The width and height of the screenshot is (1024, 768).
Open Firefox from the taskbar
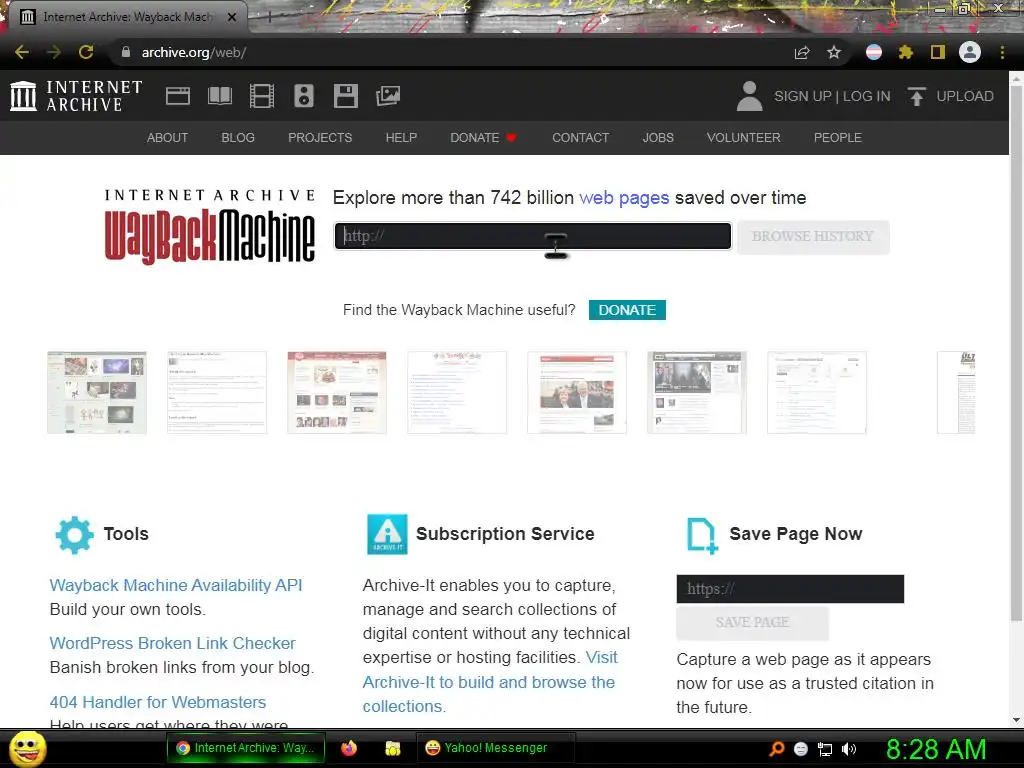[x=349, y=748]
